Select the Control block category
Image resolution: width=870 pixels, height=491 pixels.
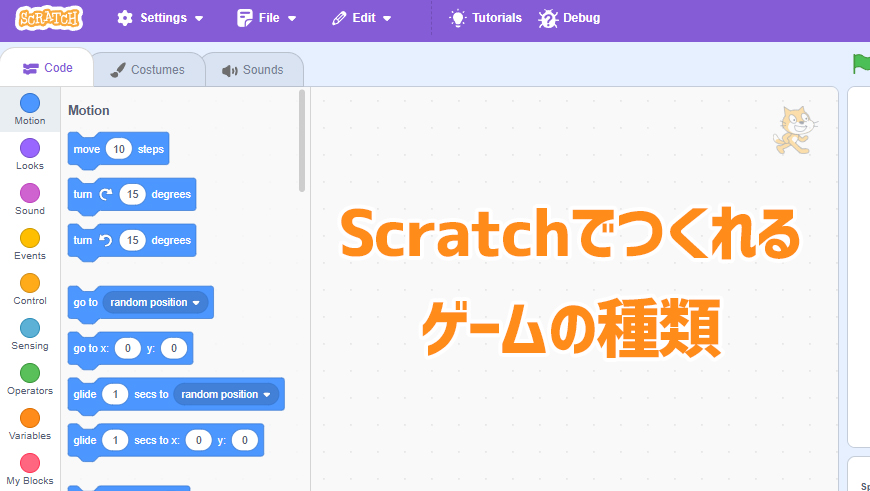coord(30,289)
